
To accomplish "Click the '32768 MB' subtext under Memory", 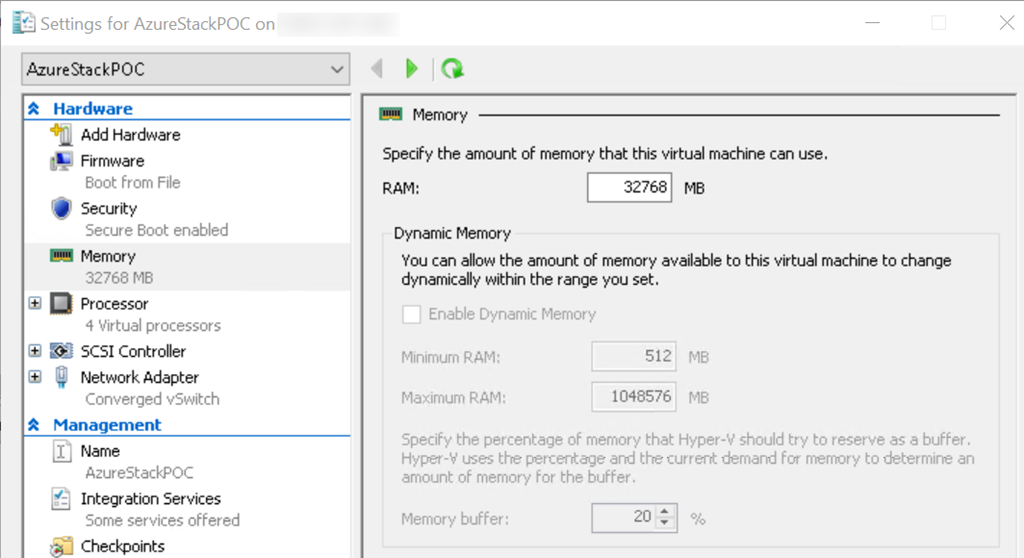I will [x=119, y=278].
